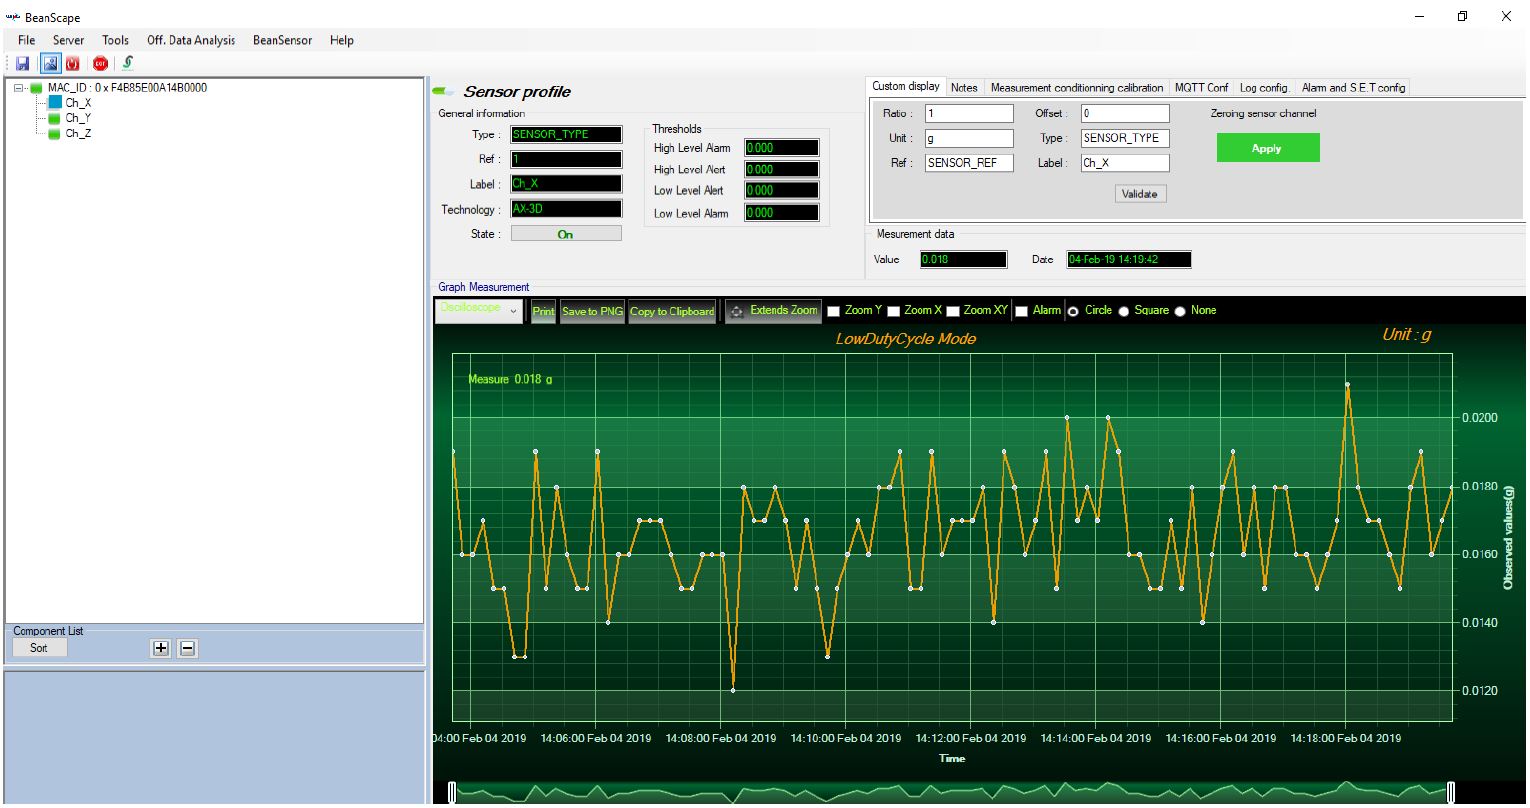This screenshot has height=808, width=1530.
Task: Click the Low Level Alert threshold value
Action: coord(782,190)
